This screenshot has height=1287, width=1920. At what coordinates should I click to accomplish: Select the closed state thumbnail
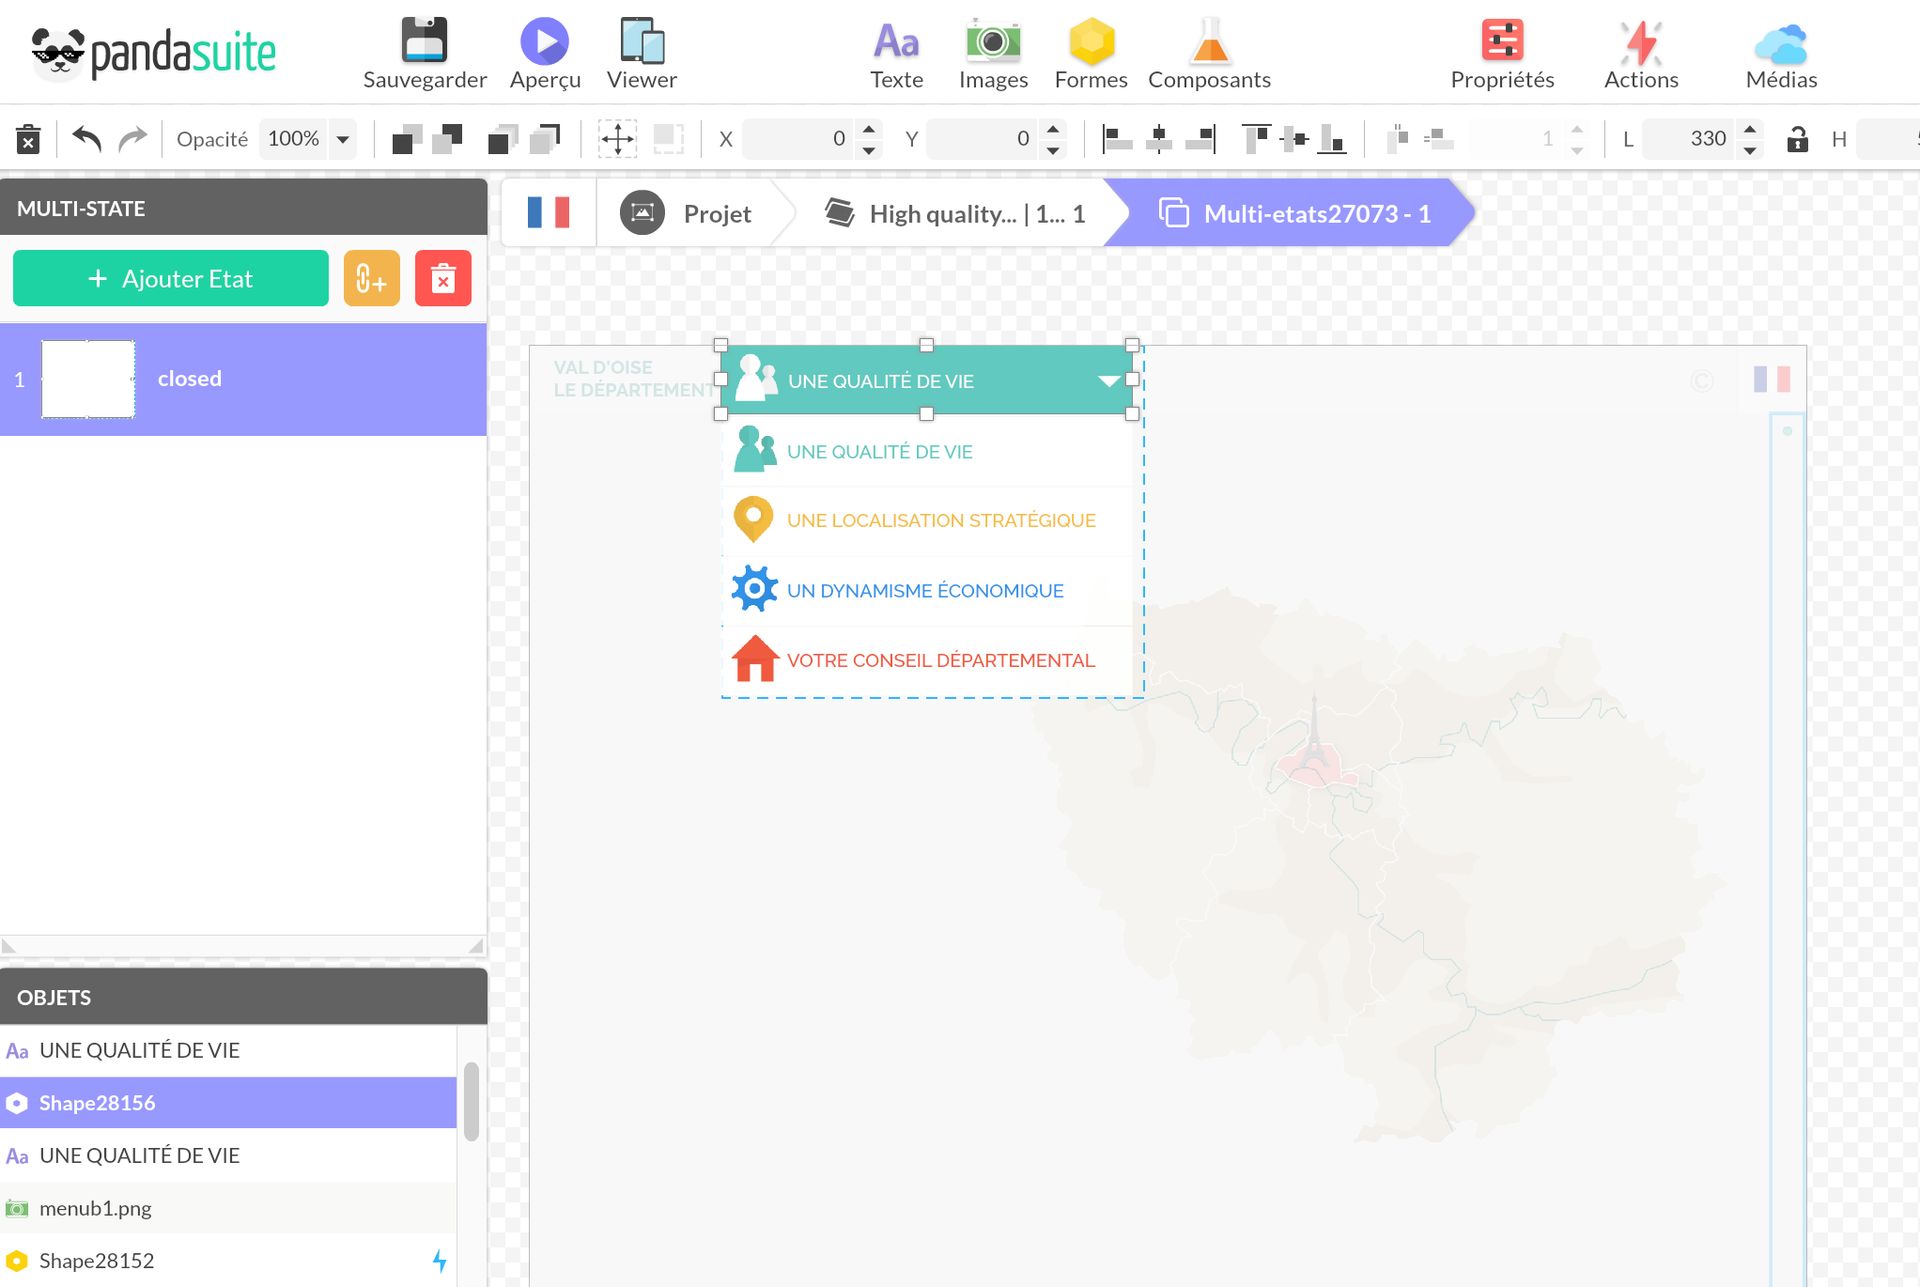(x=88, y=379)
